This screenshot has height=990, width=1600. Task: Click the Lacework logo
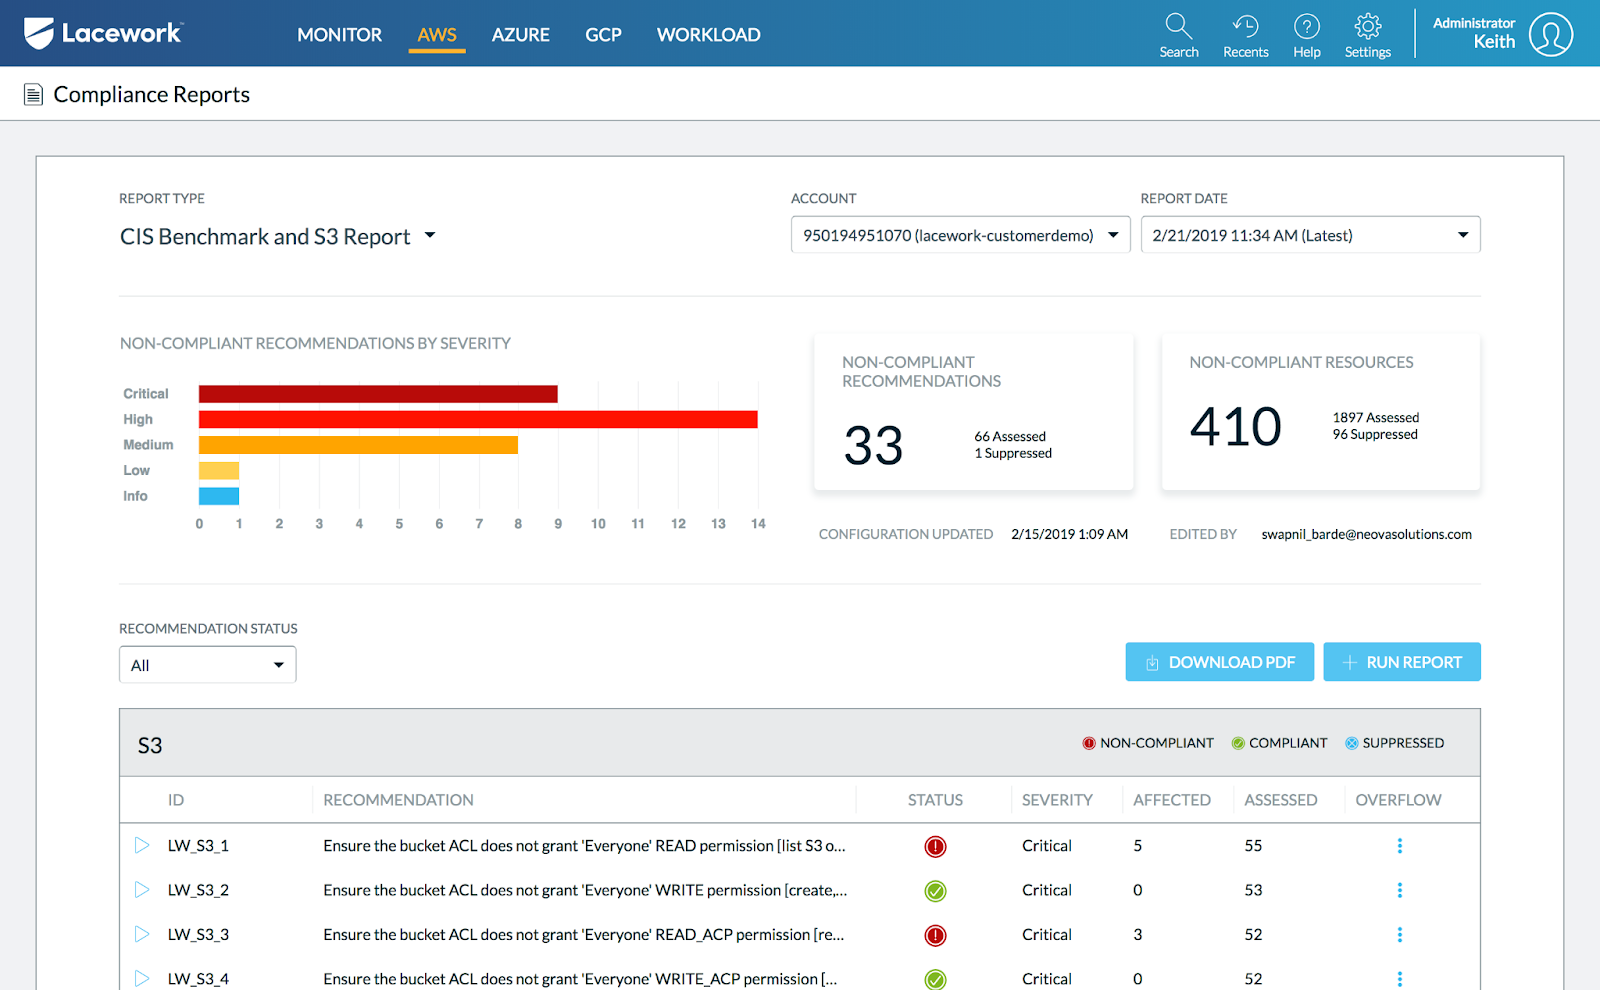[x=103, y=34]
